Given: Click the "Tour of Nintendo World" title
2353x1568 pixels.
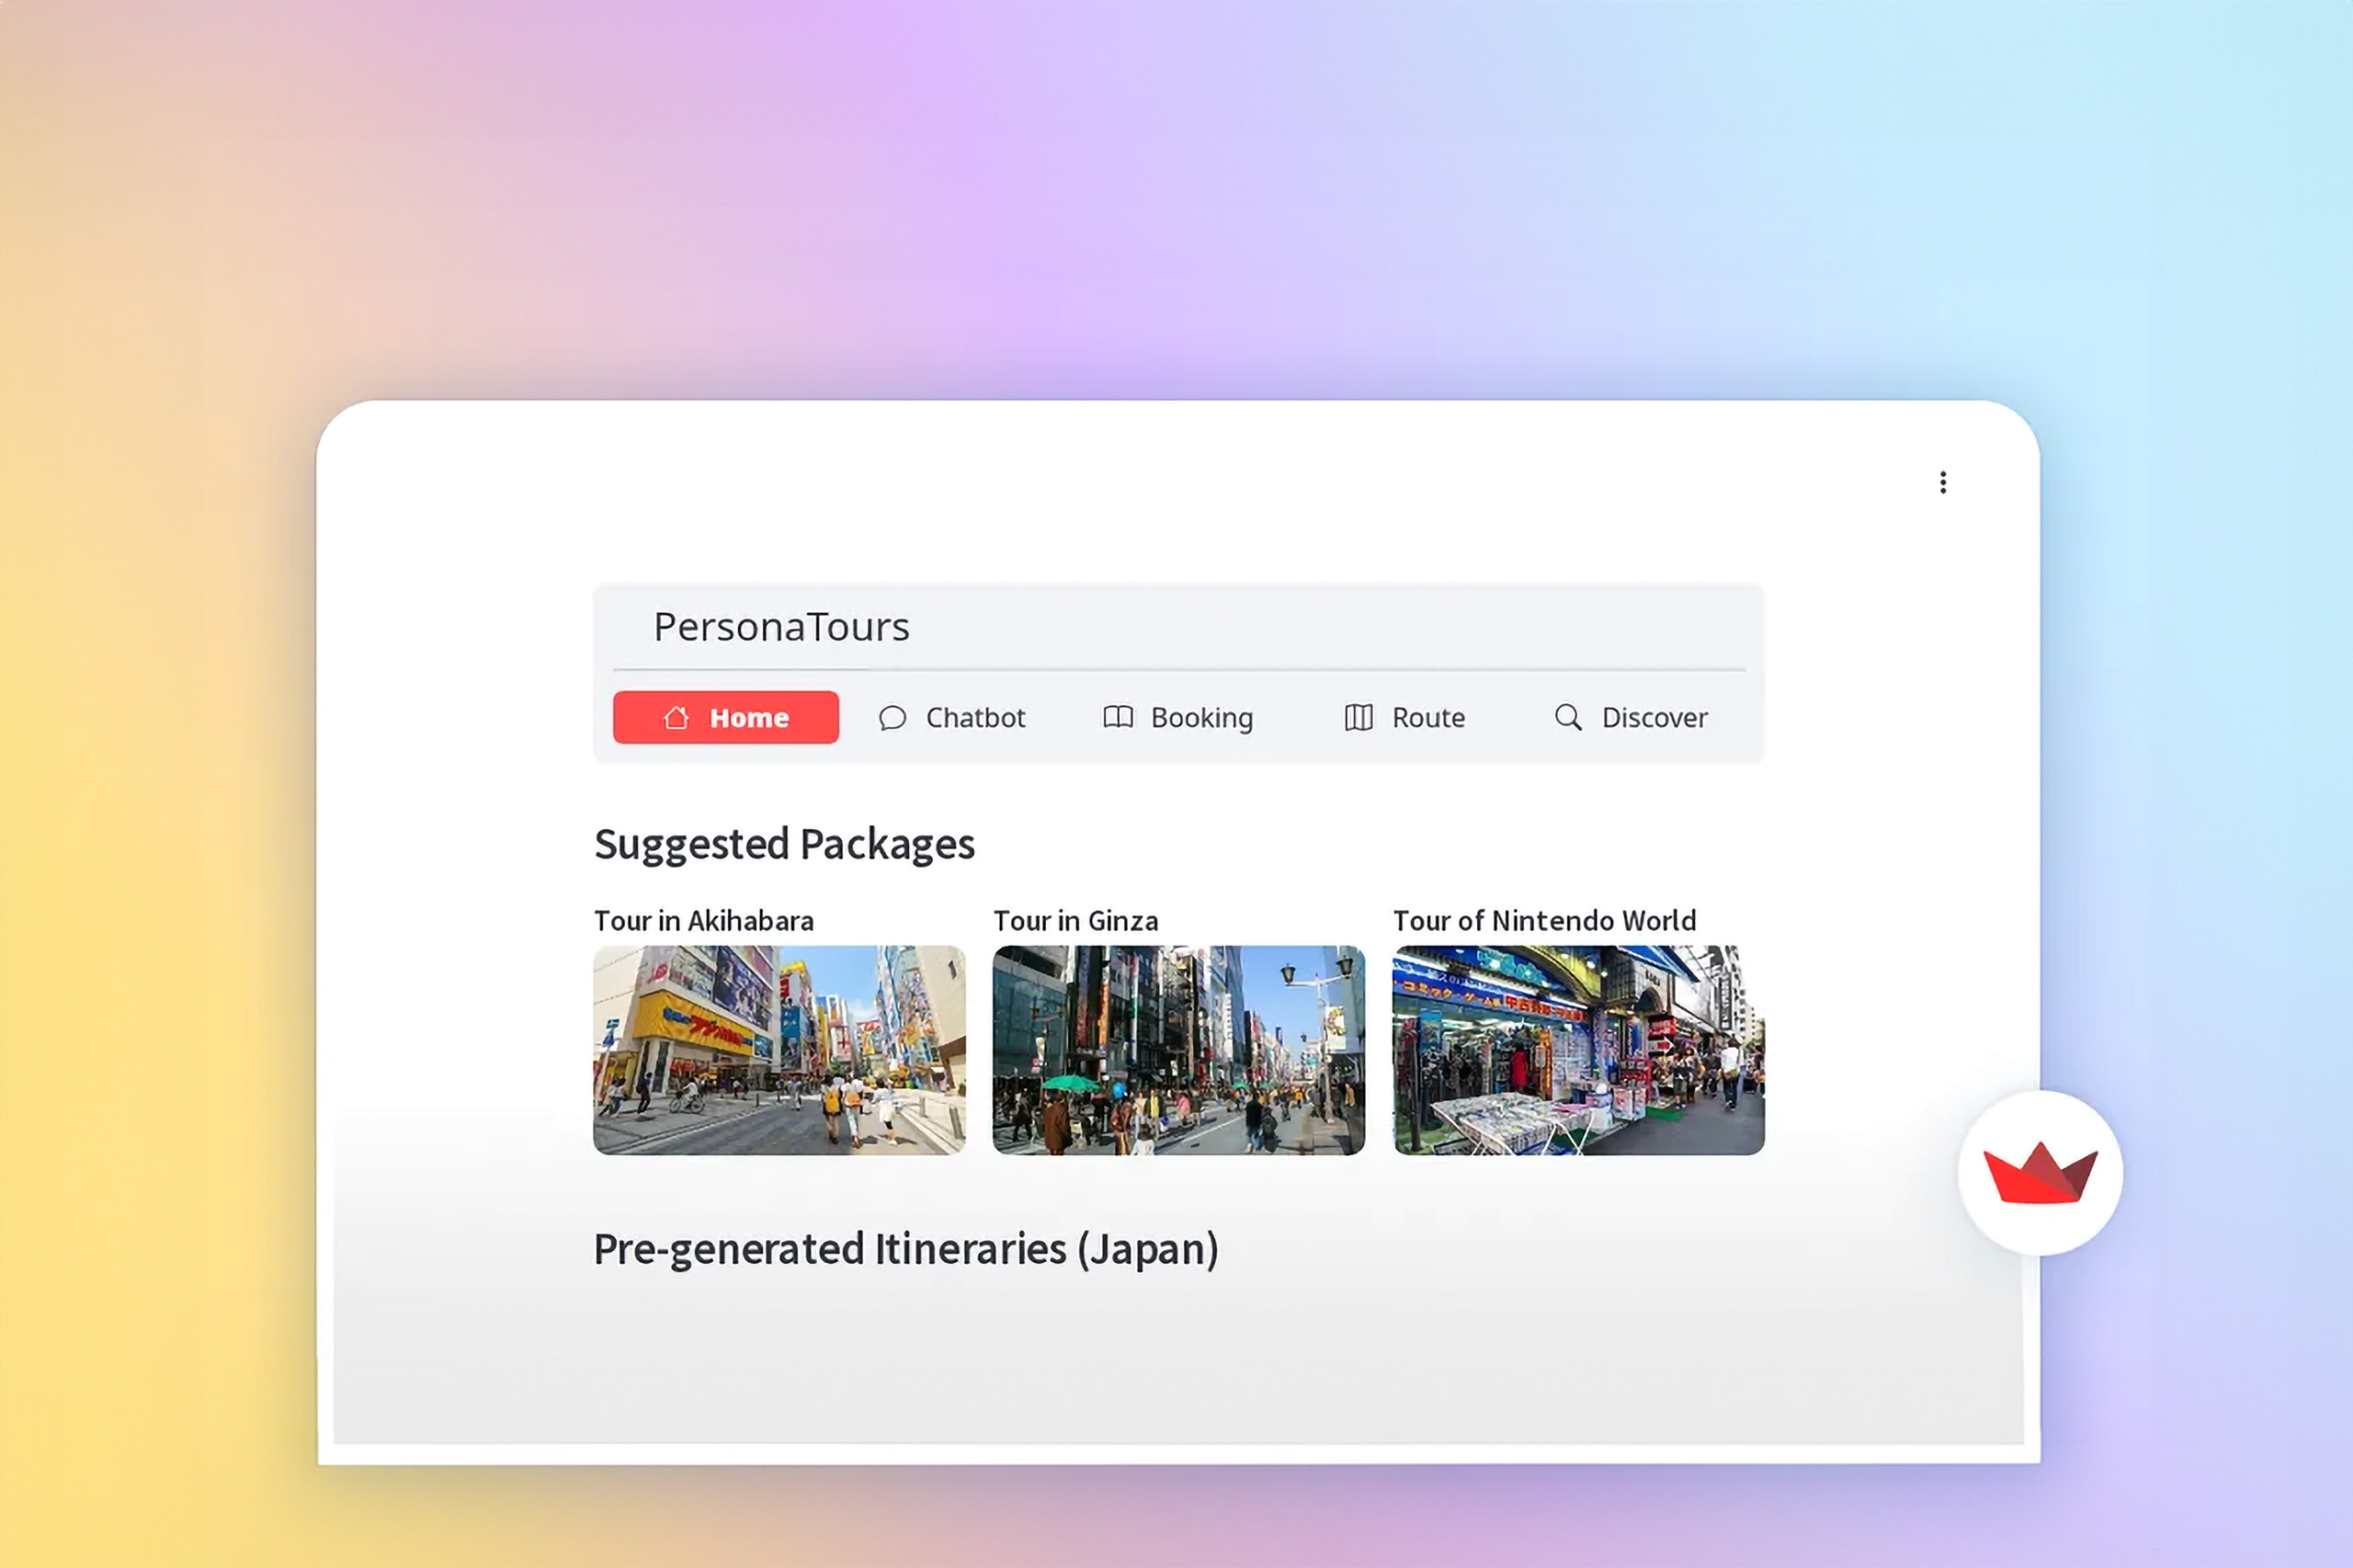Looking at the screenshot, I should click(x=1544, y=920).
